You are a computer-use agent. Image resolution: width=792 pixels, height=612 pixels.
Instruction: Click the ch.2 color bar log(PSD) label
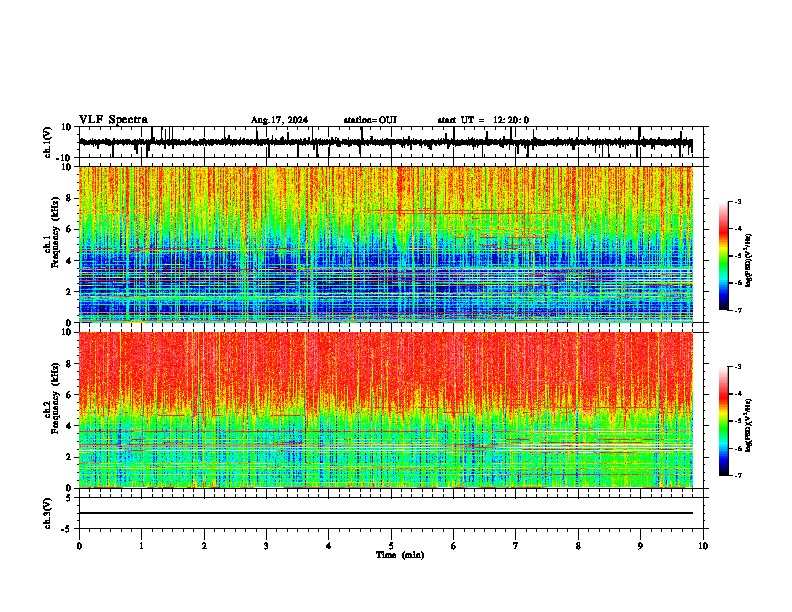[749, 425]
